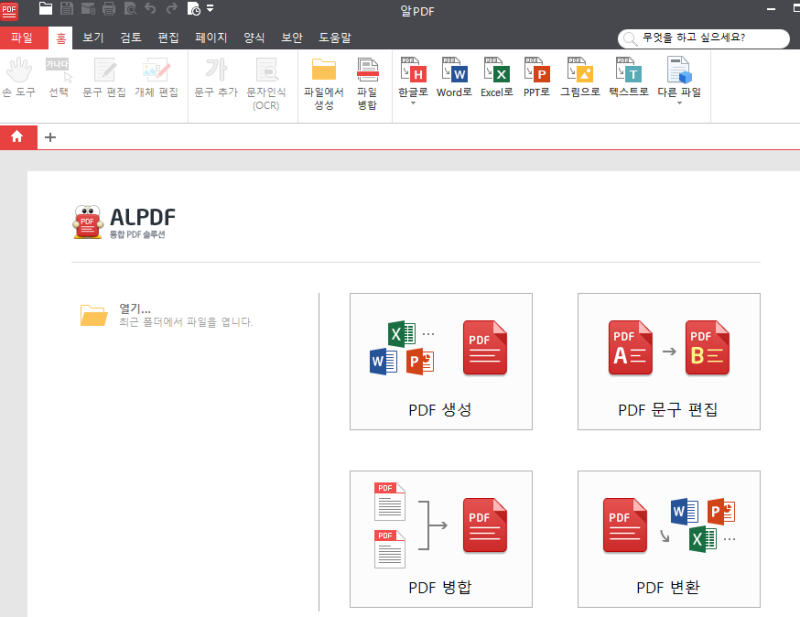The height and width of the screenshot is (617, 800).
Task: Click the yellow folder icon beside 열기
Action: click(93, 315)
